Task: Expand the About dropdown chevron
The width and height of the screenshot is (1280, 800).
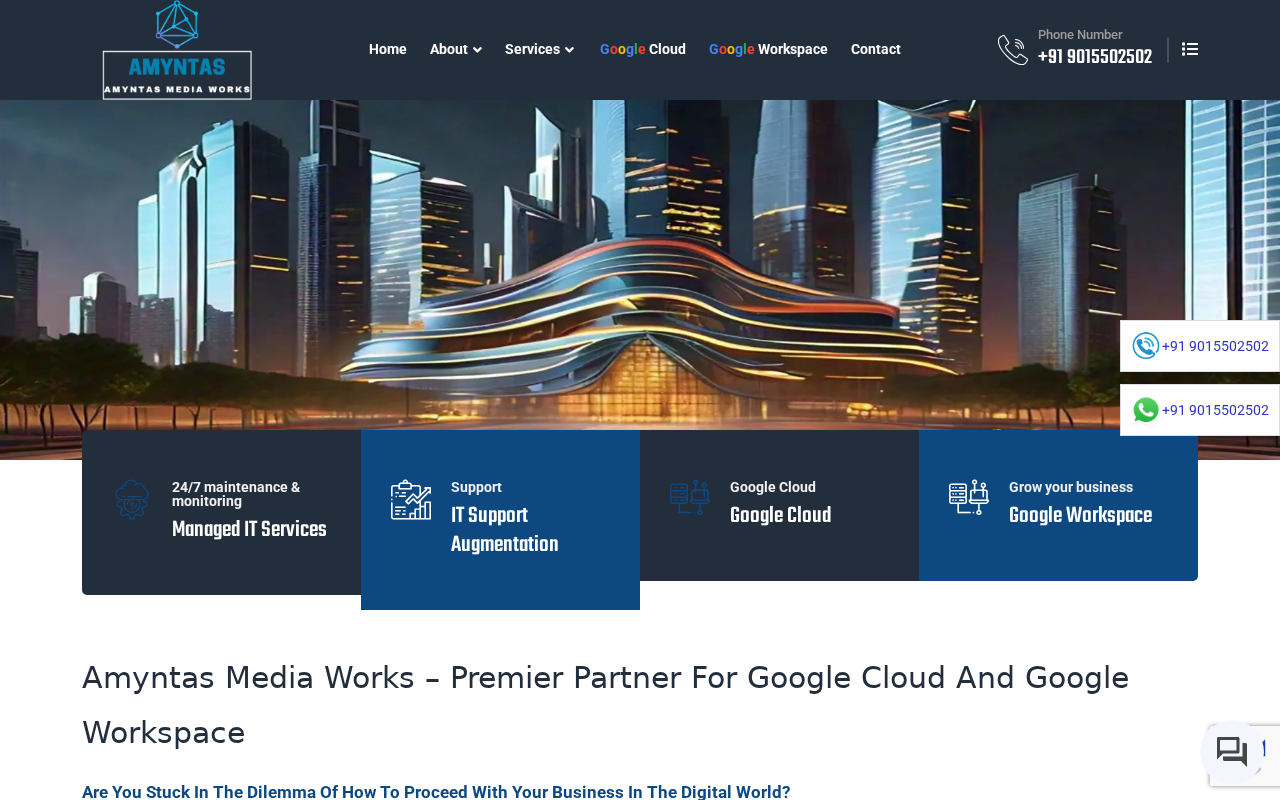Action: (477, 50)
